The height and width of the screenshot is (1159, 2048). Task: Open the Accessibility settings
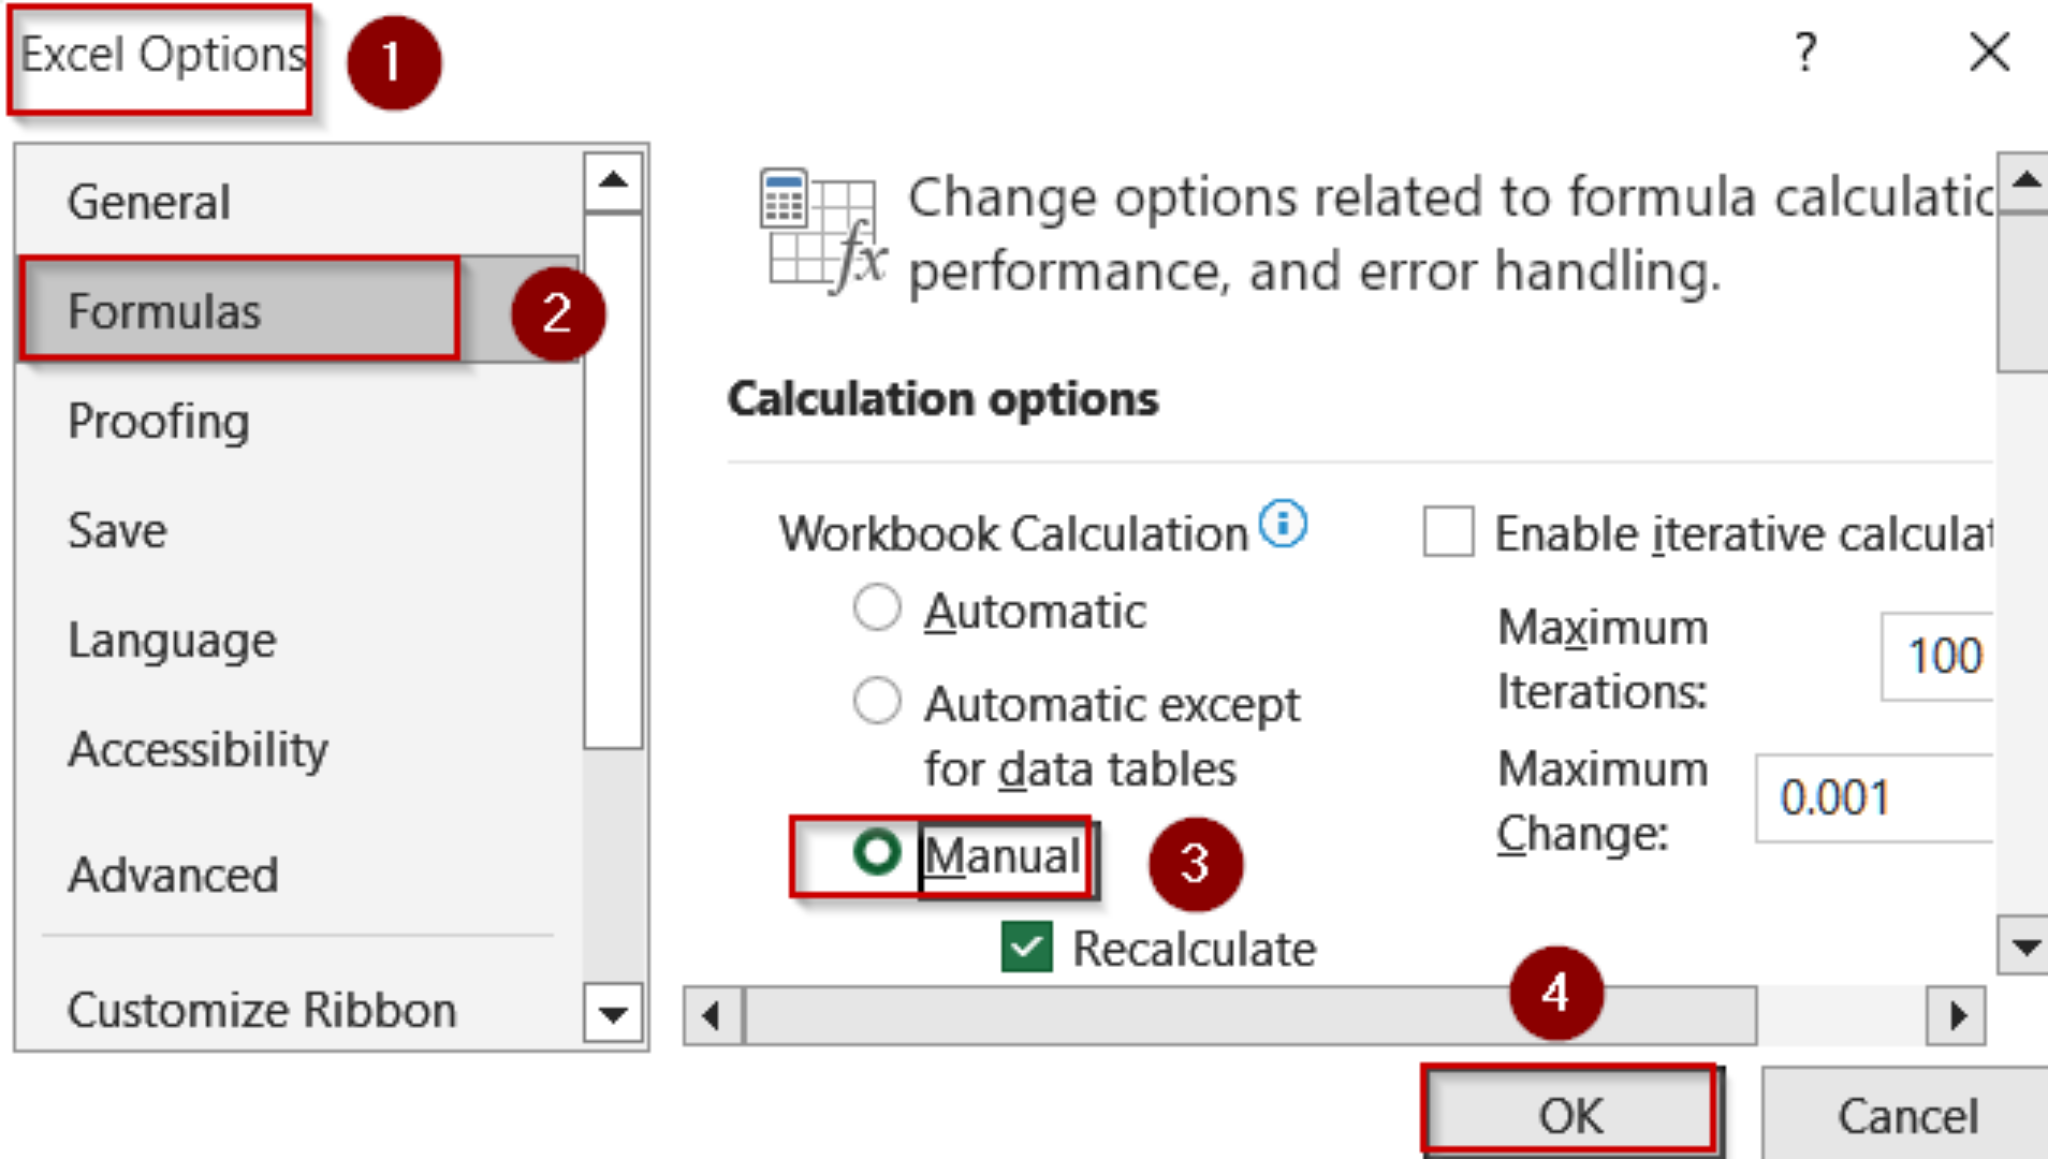tap(198, 749)
